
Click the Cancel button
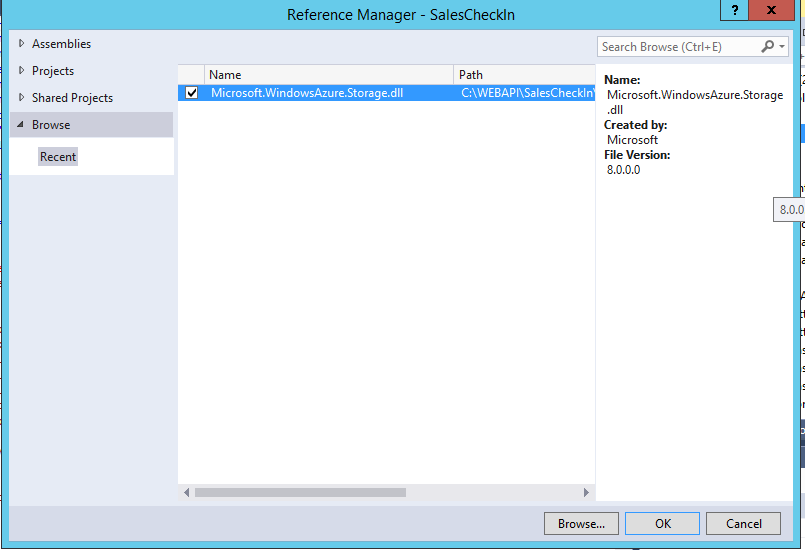743,523
